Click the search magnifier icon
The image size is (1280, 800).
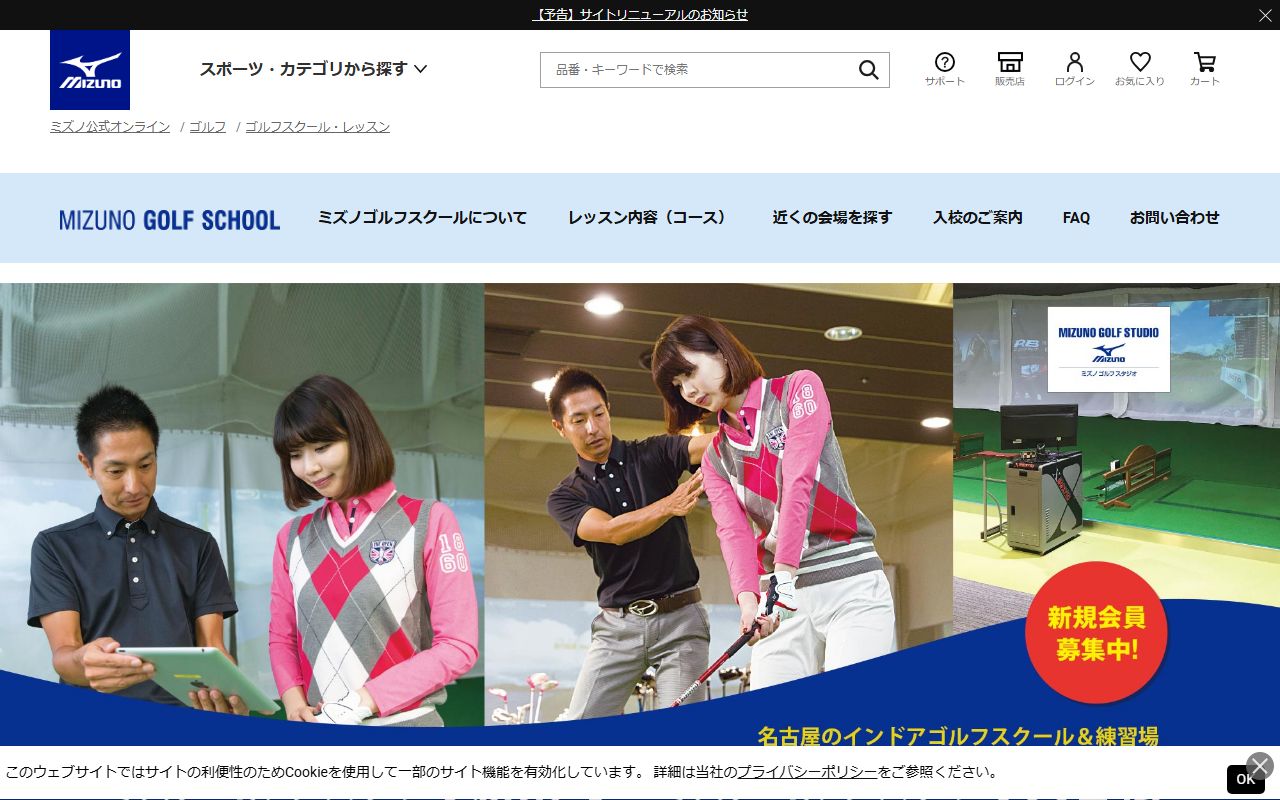(868, 70)
